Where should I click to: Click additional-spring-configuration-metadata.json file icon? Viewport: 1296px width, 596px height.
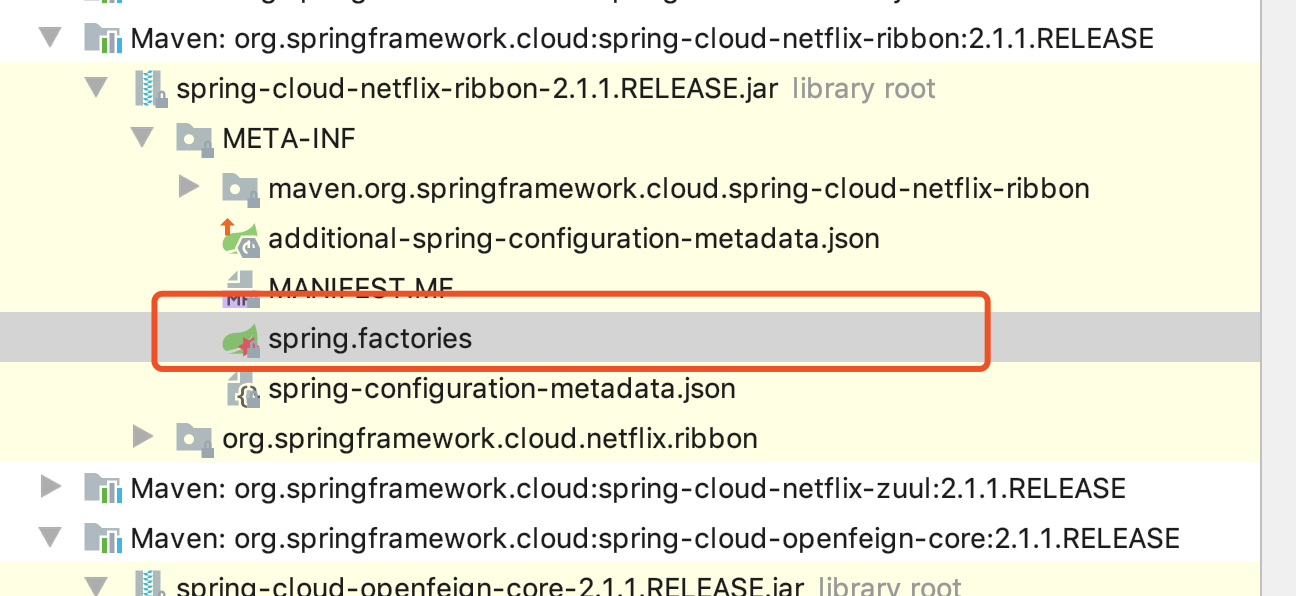click(x=239, y=239)
